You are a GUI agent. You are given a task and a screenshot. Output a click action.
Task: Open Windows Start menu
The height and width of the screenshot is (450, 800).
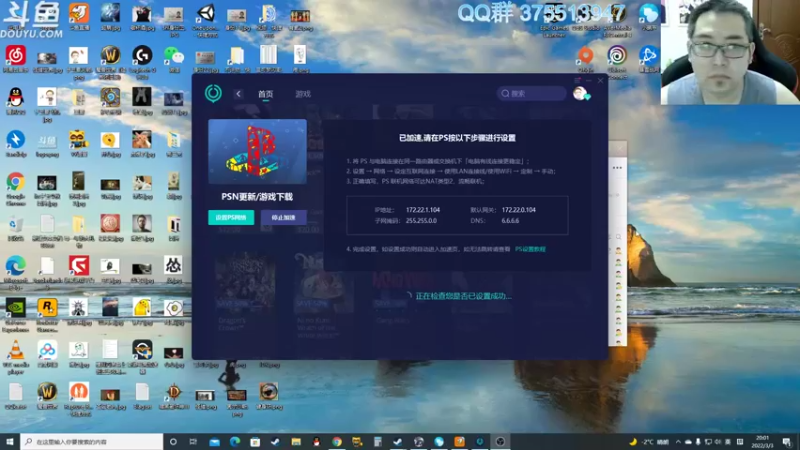10,441
